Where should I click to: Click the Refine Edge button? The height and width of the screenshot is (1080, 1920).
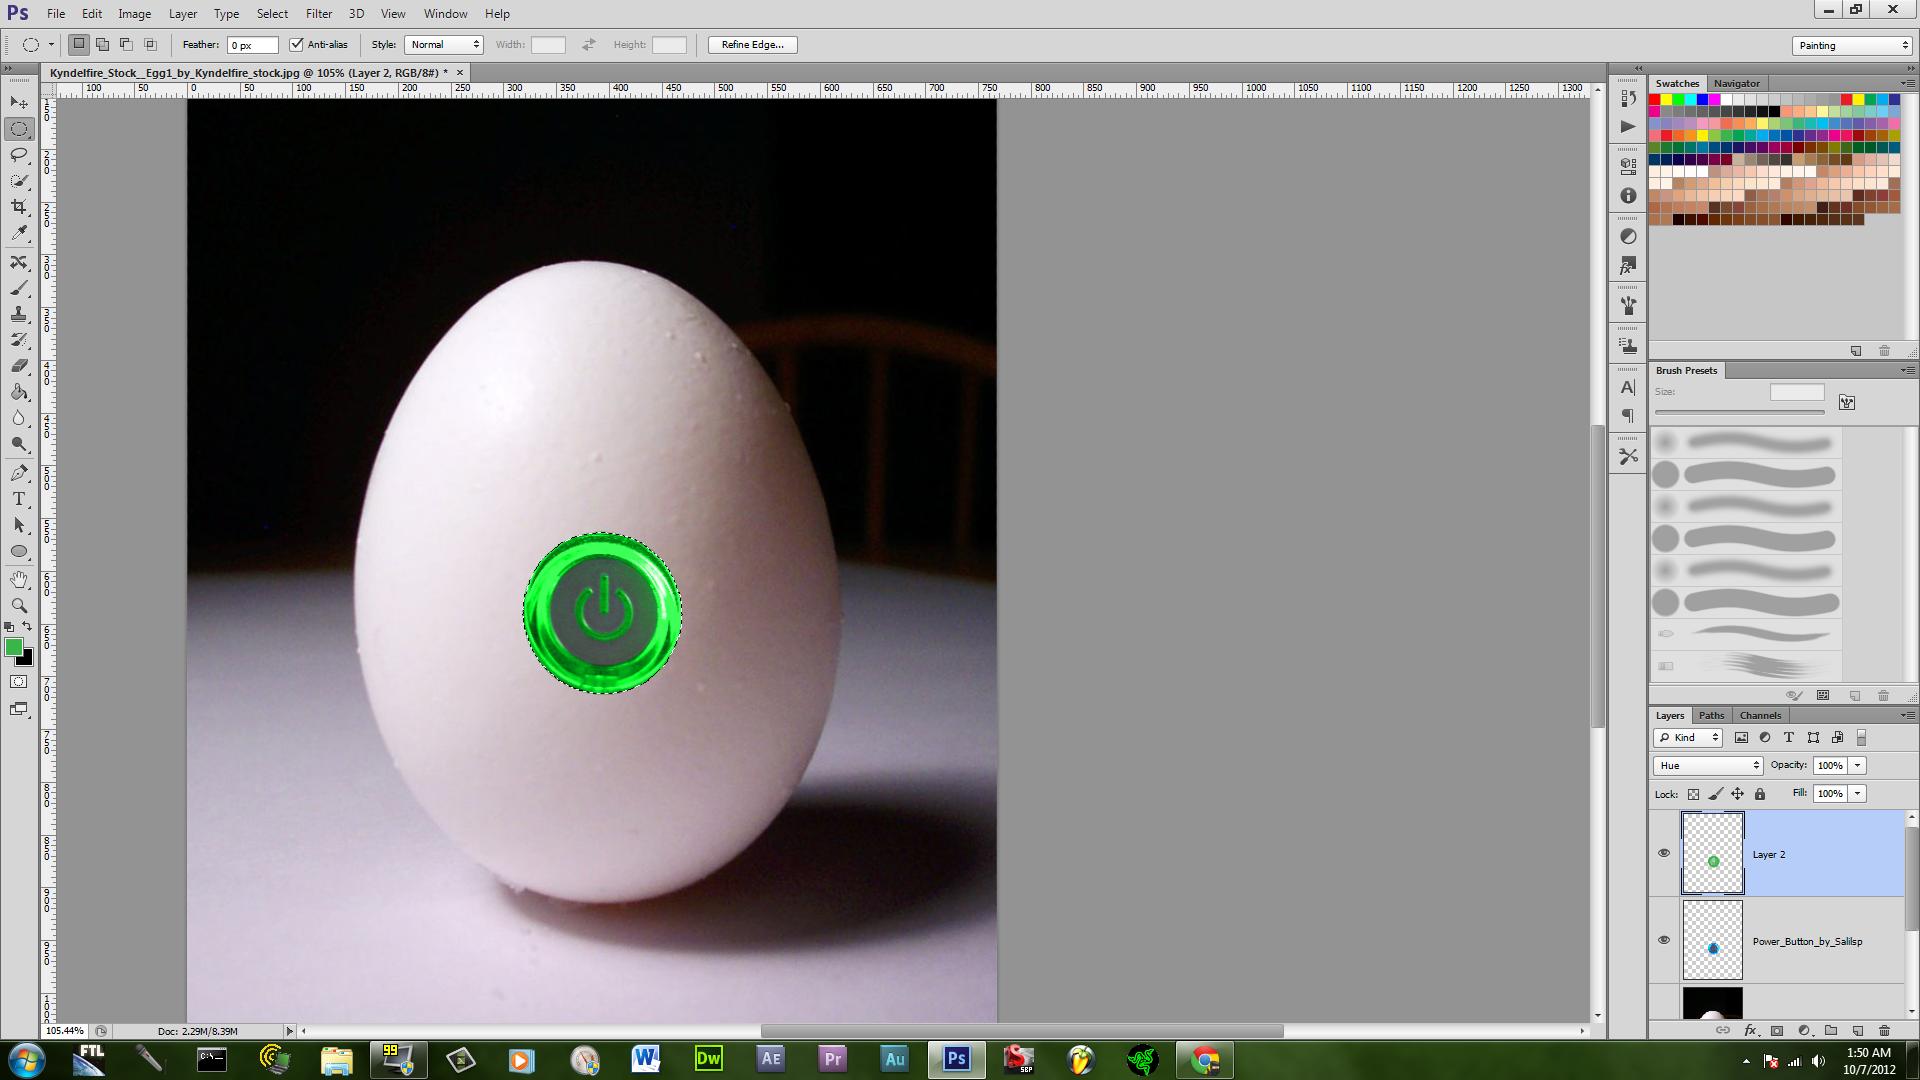pyautogui.click(x=752, y=45)
